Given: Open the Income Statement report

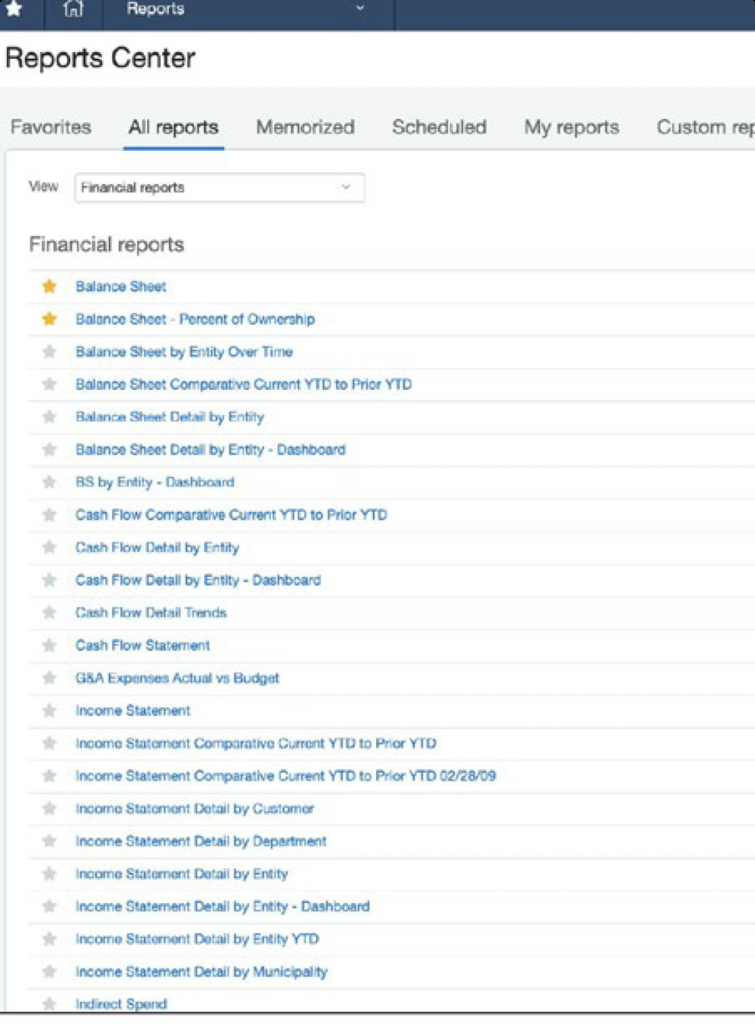Looking at the screenshot, I should (x=133, y=711).
